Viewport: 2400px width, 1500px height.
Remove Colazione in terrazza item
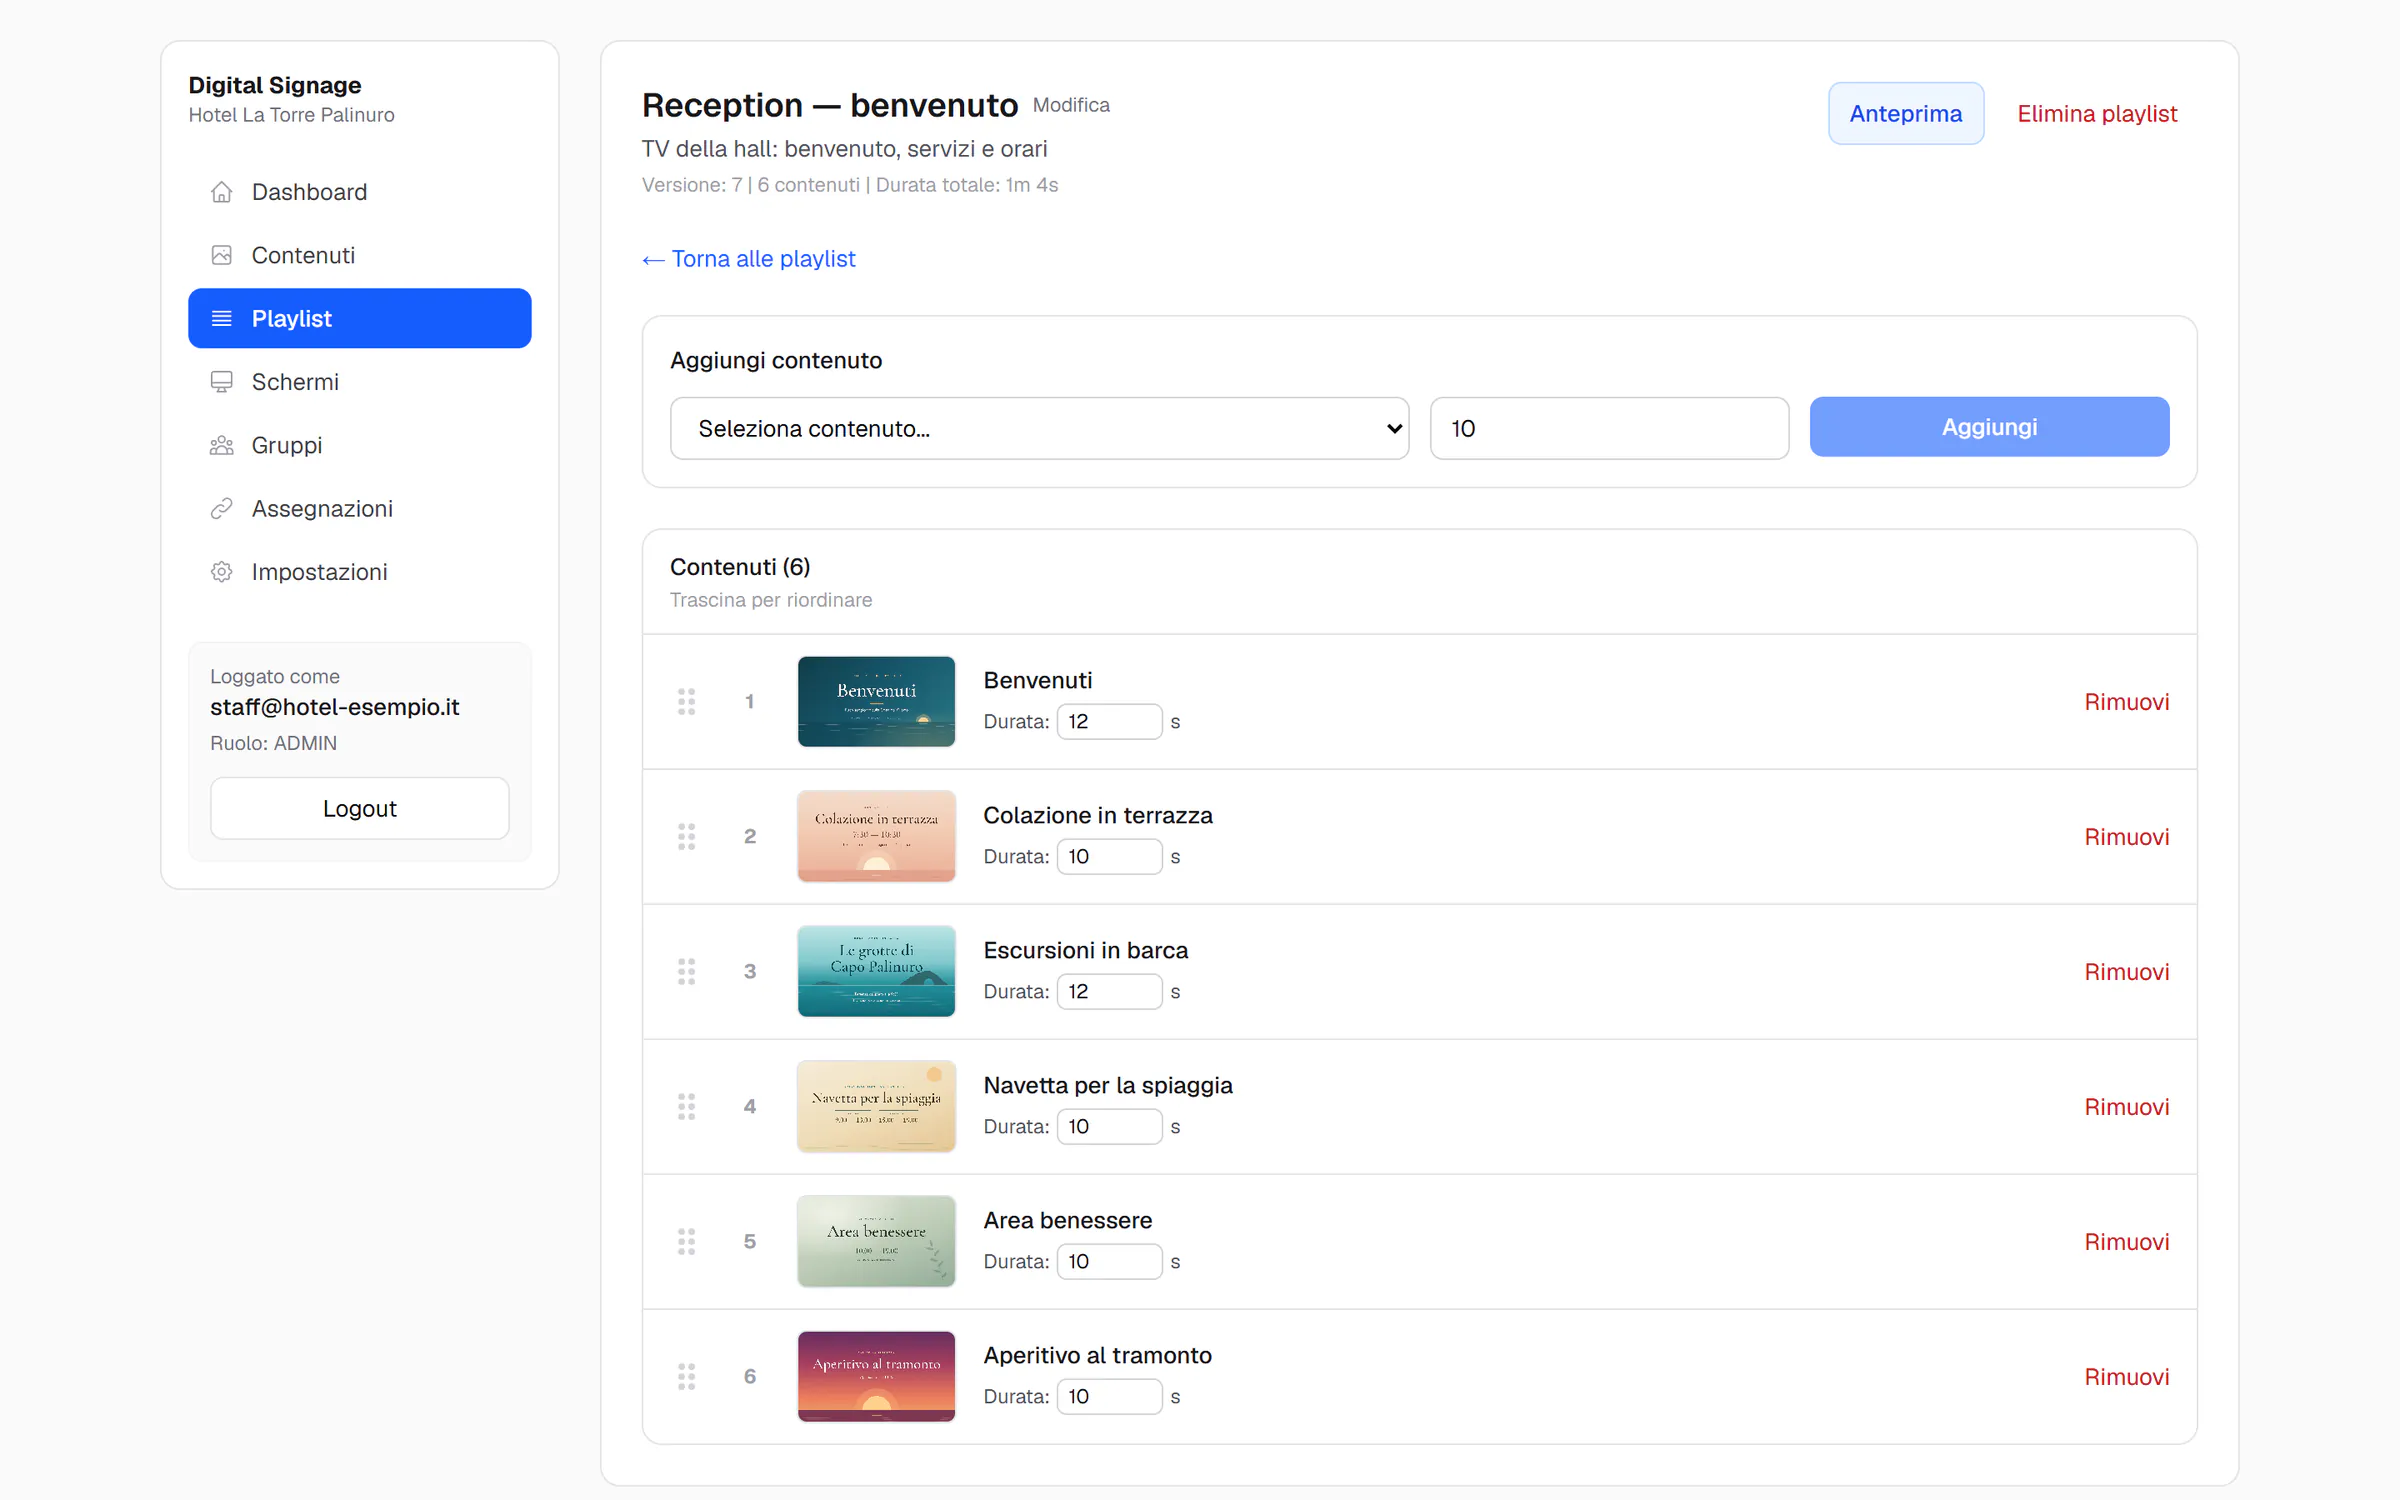click(x=2126, y=836)
